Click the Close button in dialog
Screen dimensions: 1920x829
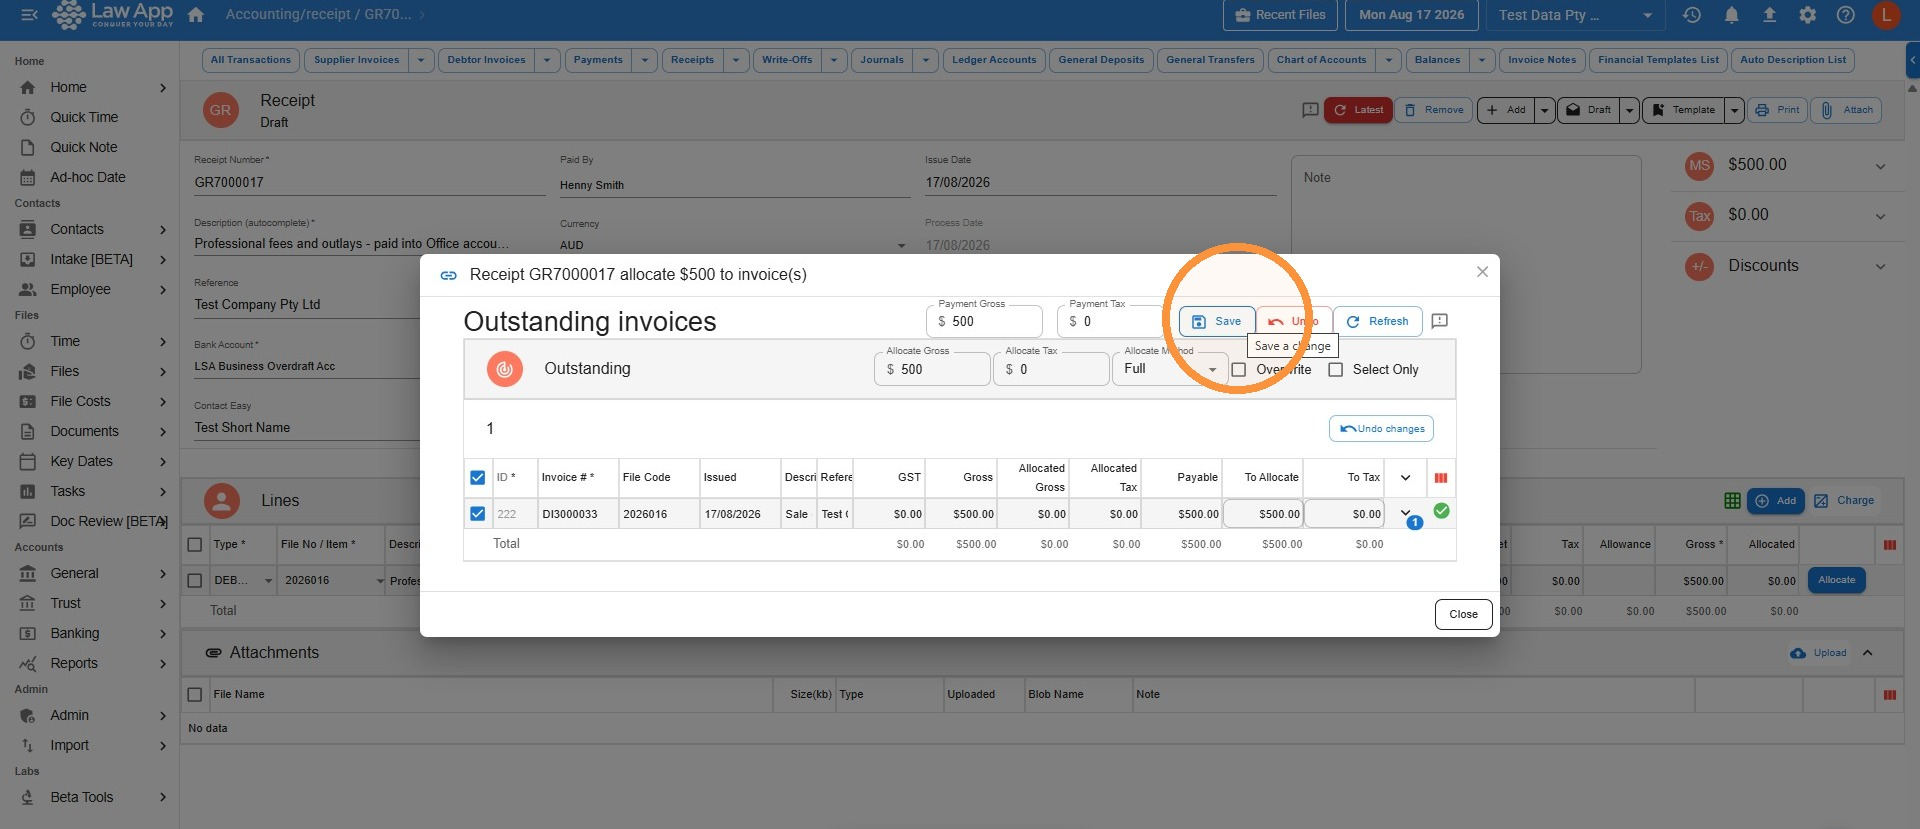[x=1463, y=614]
